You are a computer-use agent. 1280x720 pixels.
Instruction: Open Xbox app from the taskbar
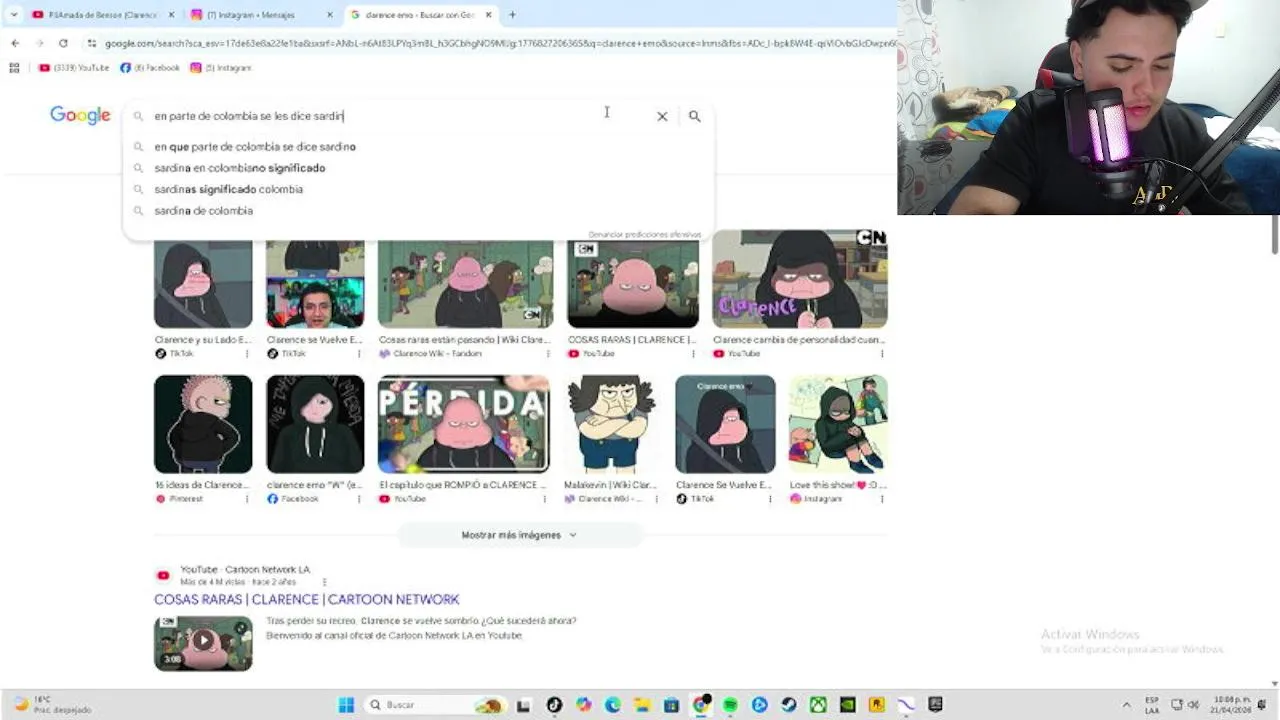[x=818, y=705]
